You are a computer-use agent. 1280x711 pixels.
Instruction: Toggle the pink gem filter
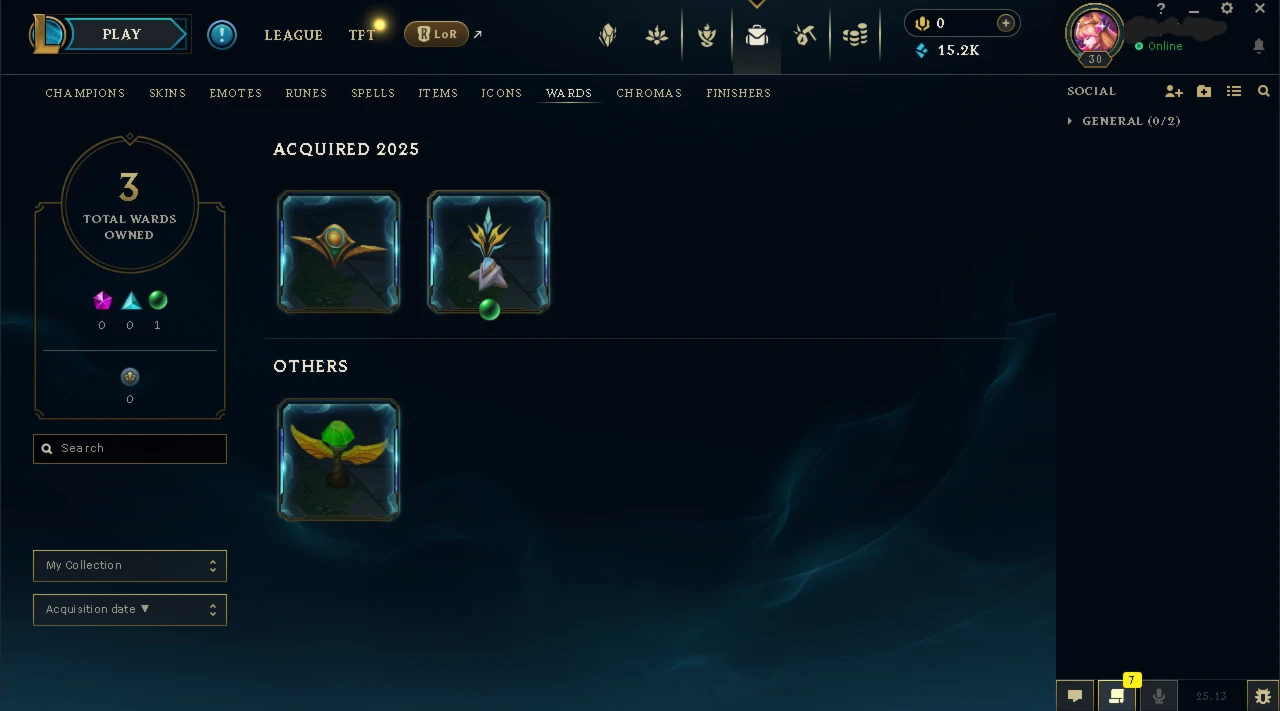pos(102,300)
